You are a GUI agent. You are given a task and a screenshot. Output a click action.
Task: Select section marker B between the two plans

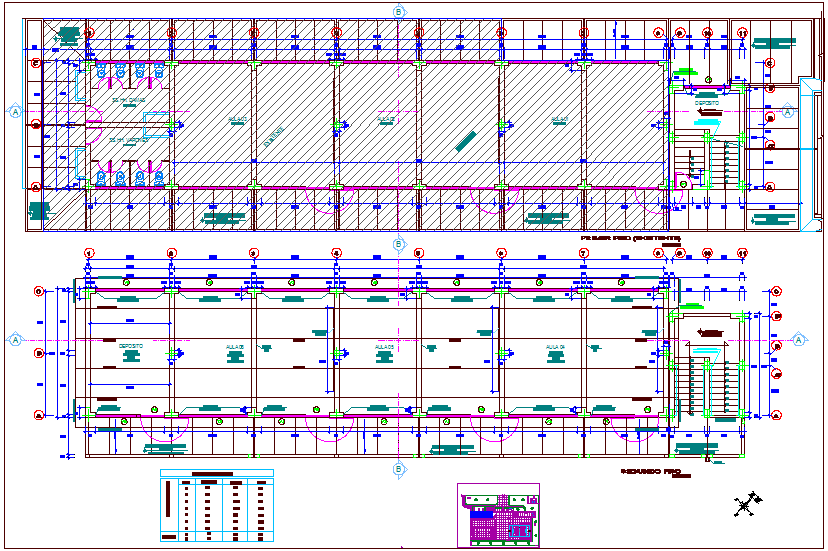399,243
